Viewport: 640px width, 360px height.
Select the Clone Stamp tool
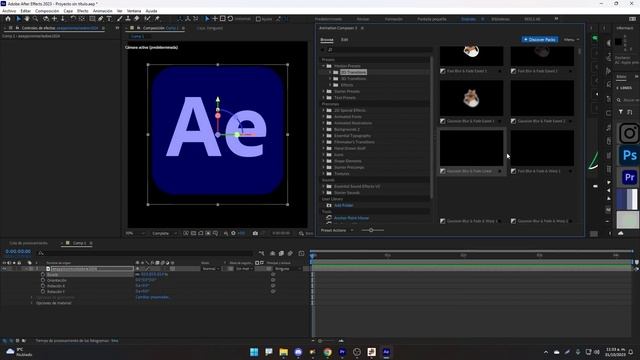(128, 19)
